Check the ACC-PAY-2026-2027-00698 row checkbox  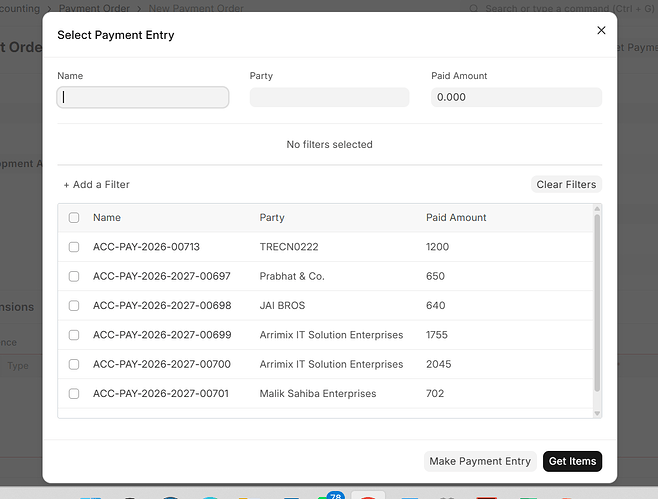pos(74,306)
